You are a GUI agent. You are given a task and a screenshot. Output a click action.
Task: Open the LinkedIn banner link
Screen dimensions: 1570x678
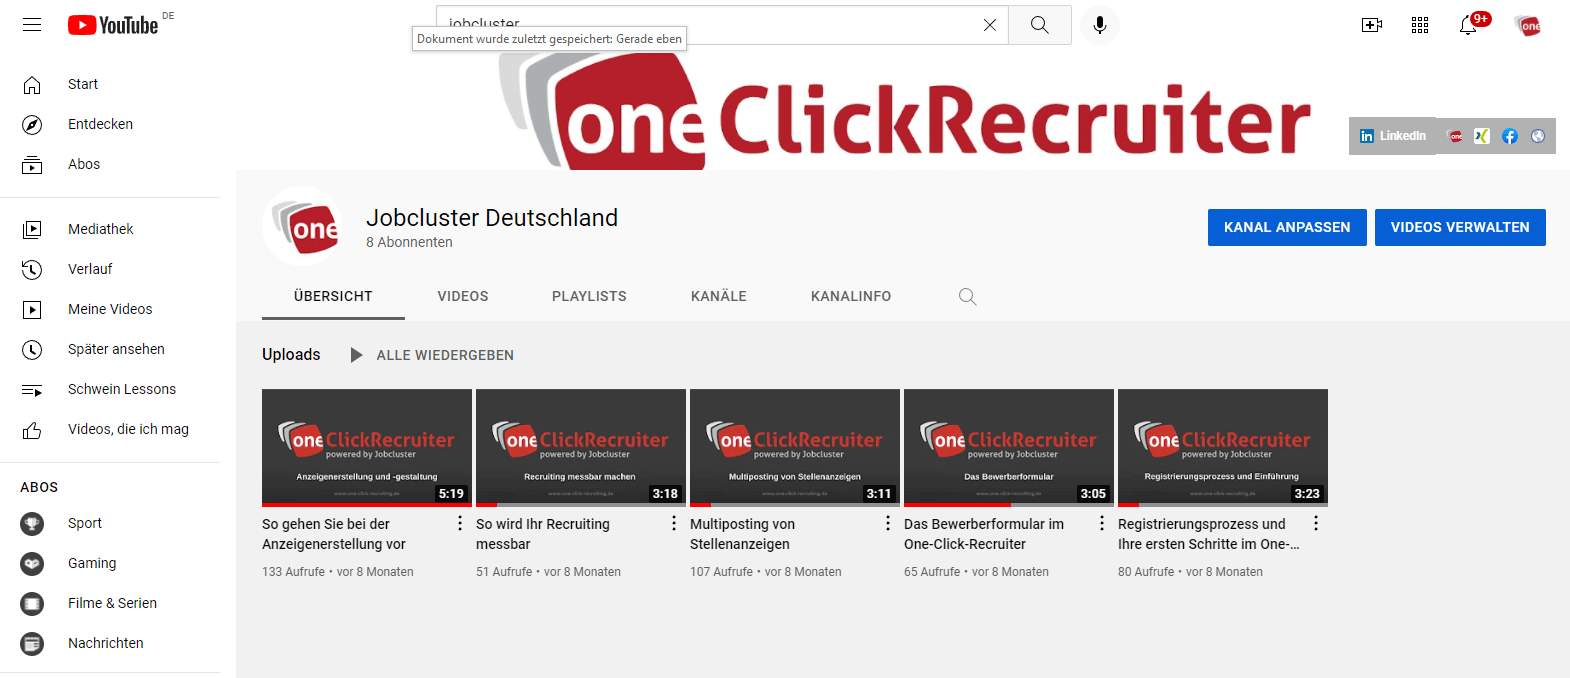[1393, 136]
